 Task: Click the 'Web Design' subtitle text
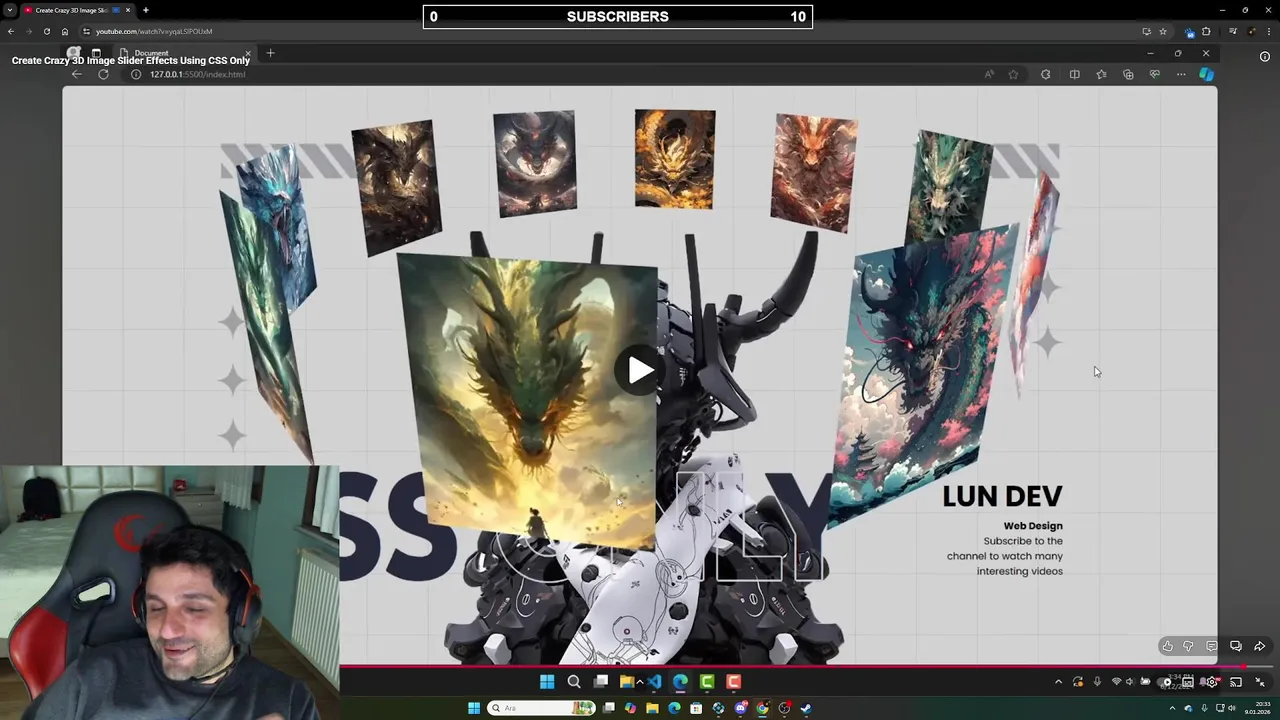(x=1033, y=526)
